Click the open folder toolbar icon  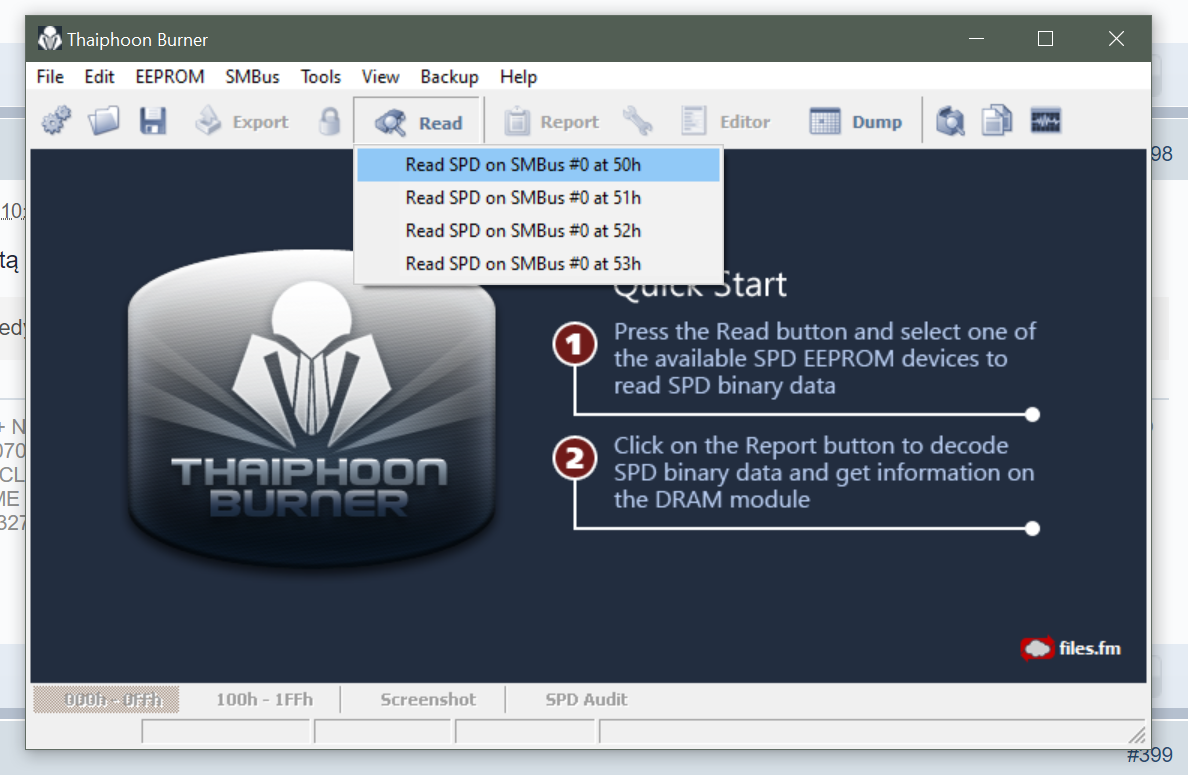click(x=104, y=122)
